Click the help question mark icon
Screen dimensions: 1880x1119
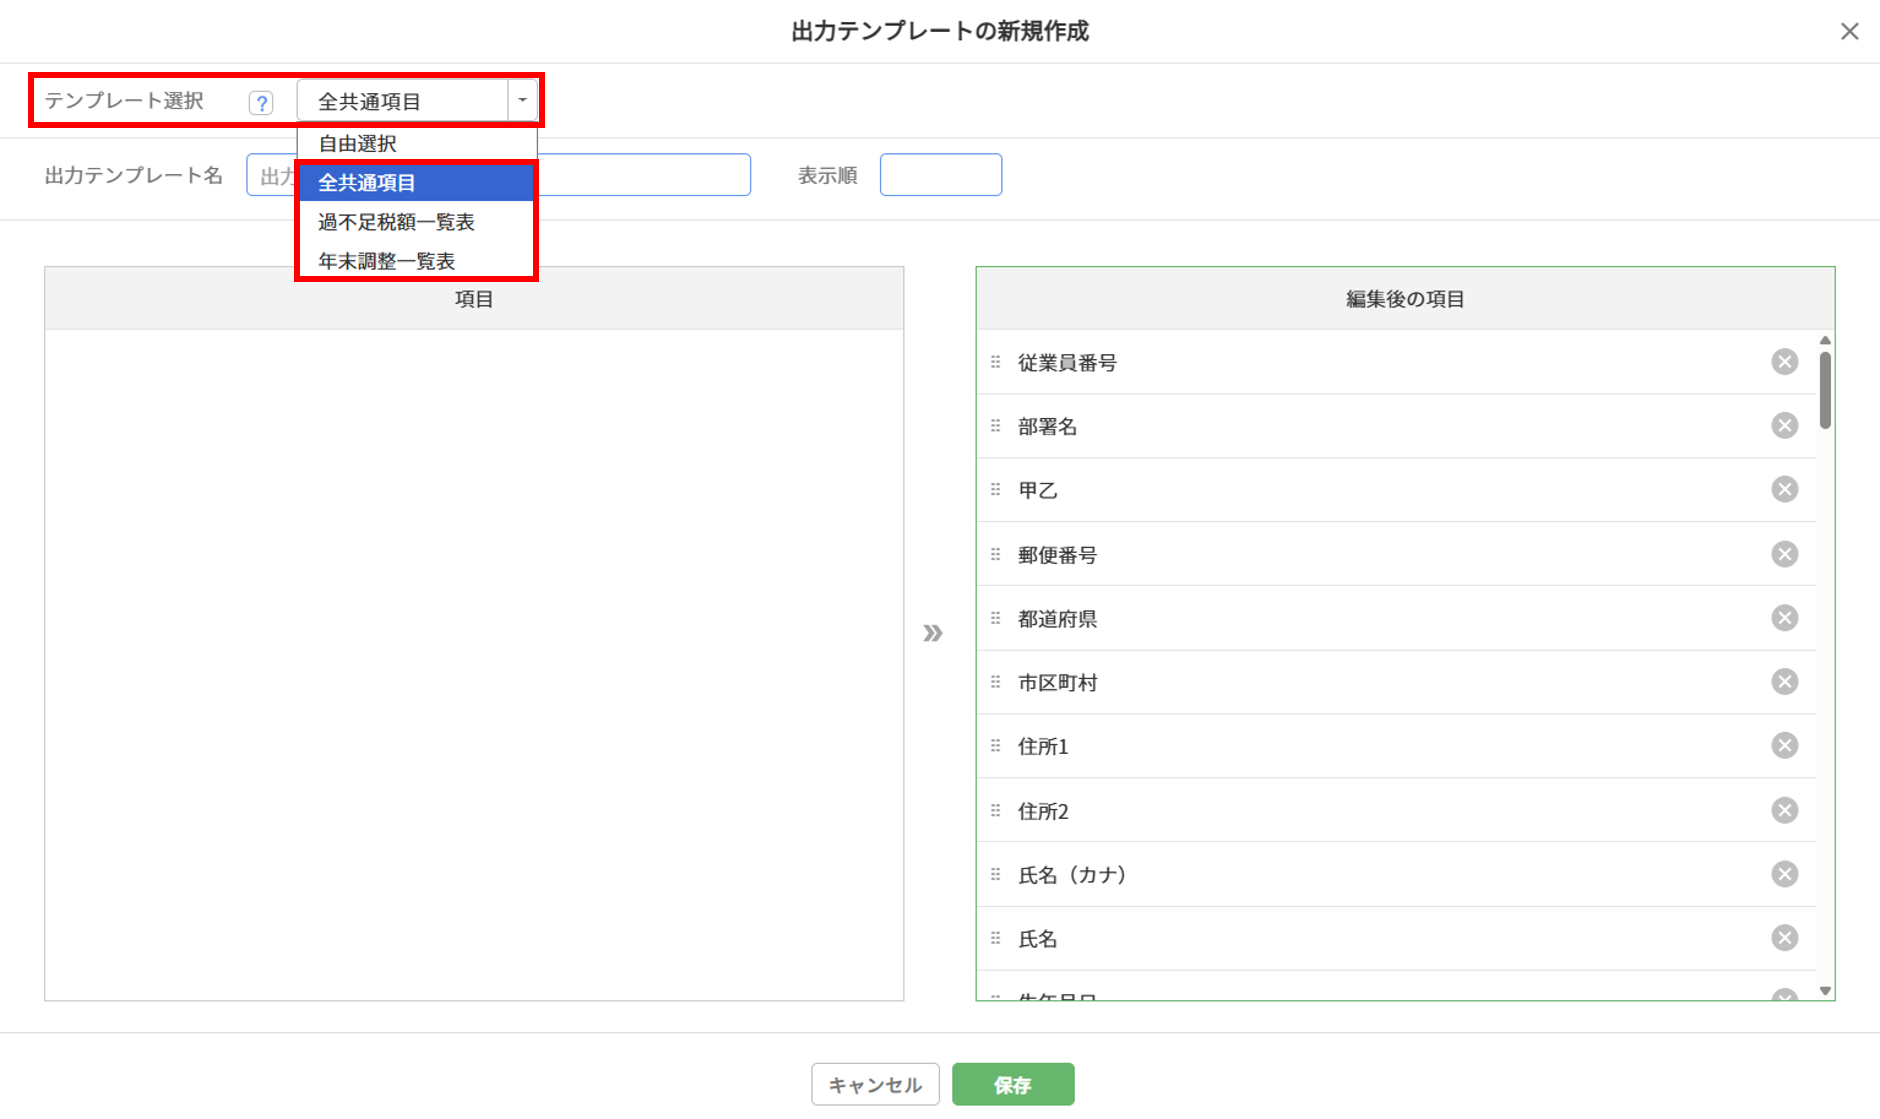pos(261,103)
